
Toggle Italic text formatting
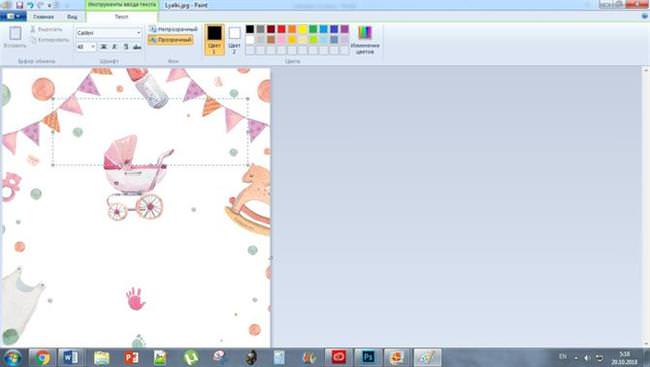tap(114, 46)
